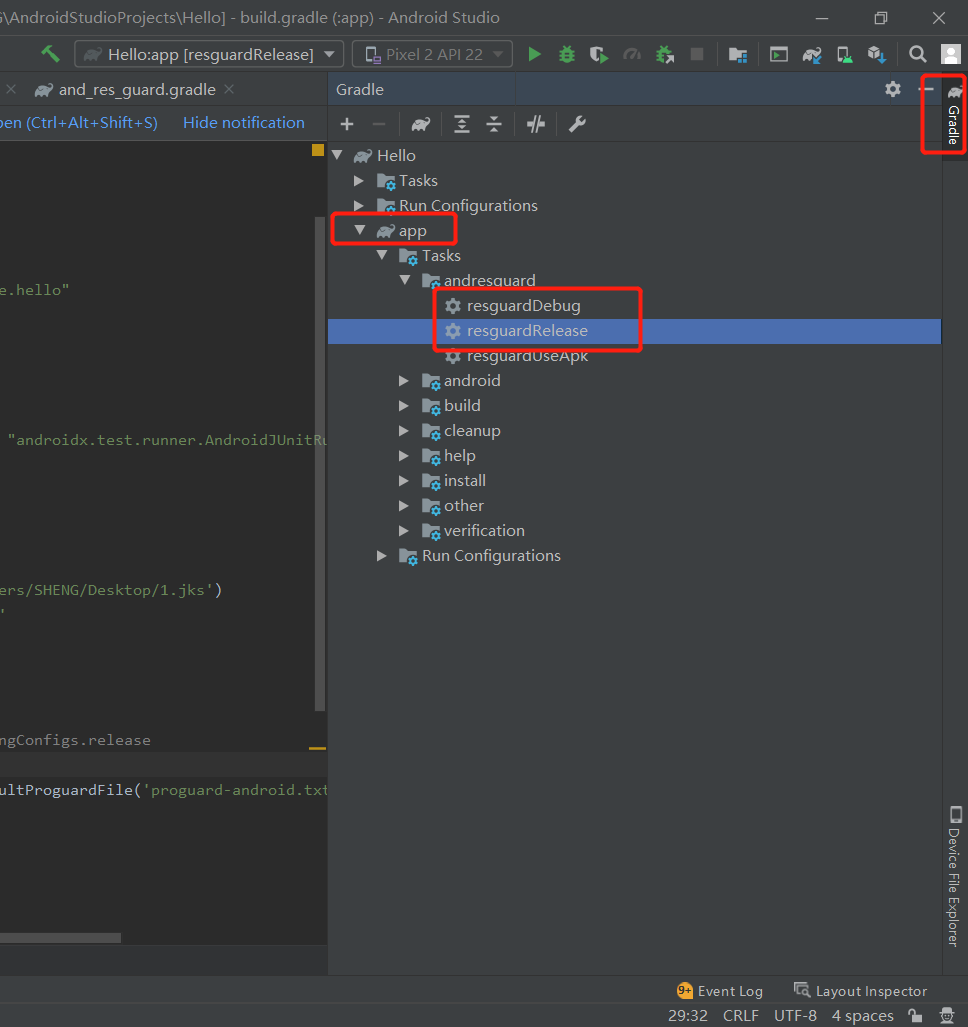Switch to and_res_guard.gradle tab
The width and height of the screenshot is (968, 1027).
[136, 90]
